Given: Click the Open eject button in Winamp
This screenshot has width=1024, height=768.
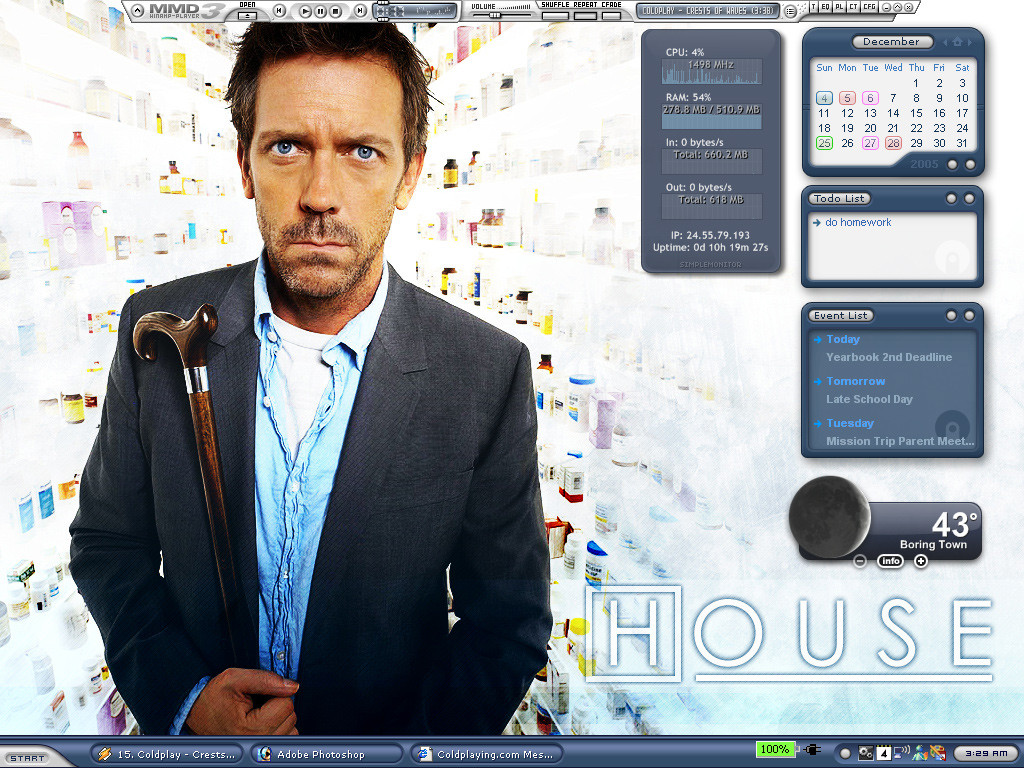Looking at the screenshot, I should tap(247, 16).
